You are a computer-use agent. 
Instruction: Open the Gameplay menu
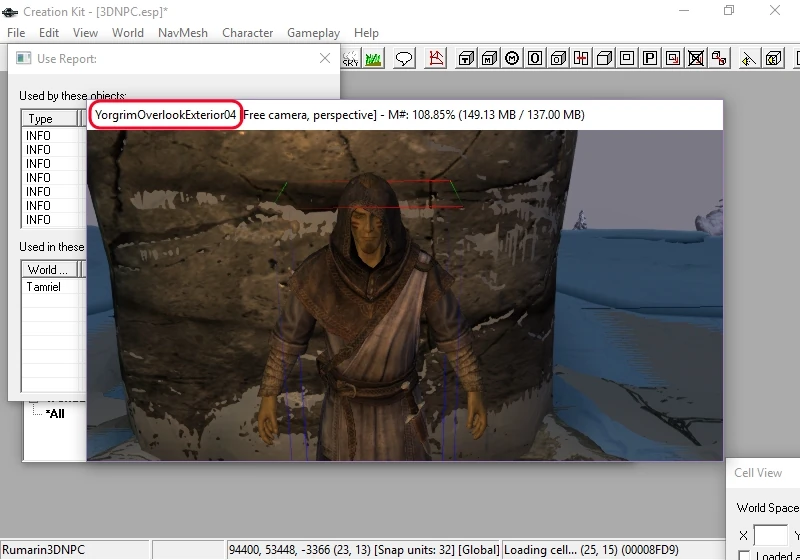[313, 33]
